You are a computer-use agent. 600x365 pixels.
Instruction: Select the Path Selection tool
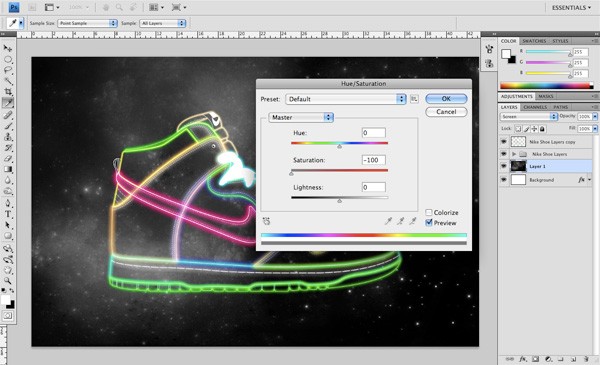(8, 225)
